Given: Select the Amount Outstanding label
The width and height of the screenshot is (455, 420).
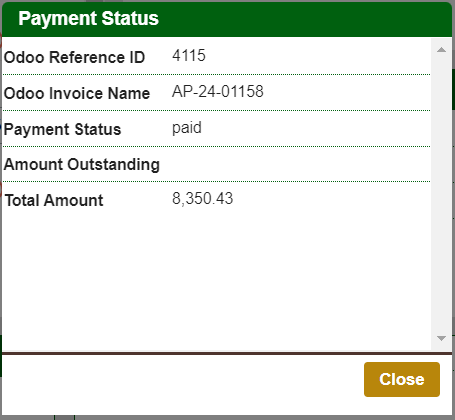Looking at the screenshot, I should (x=82, y=165).
